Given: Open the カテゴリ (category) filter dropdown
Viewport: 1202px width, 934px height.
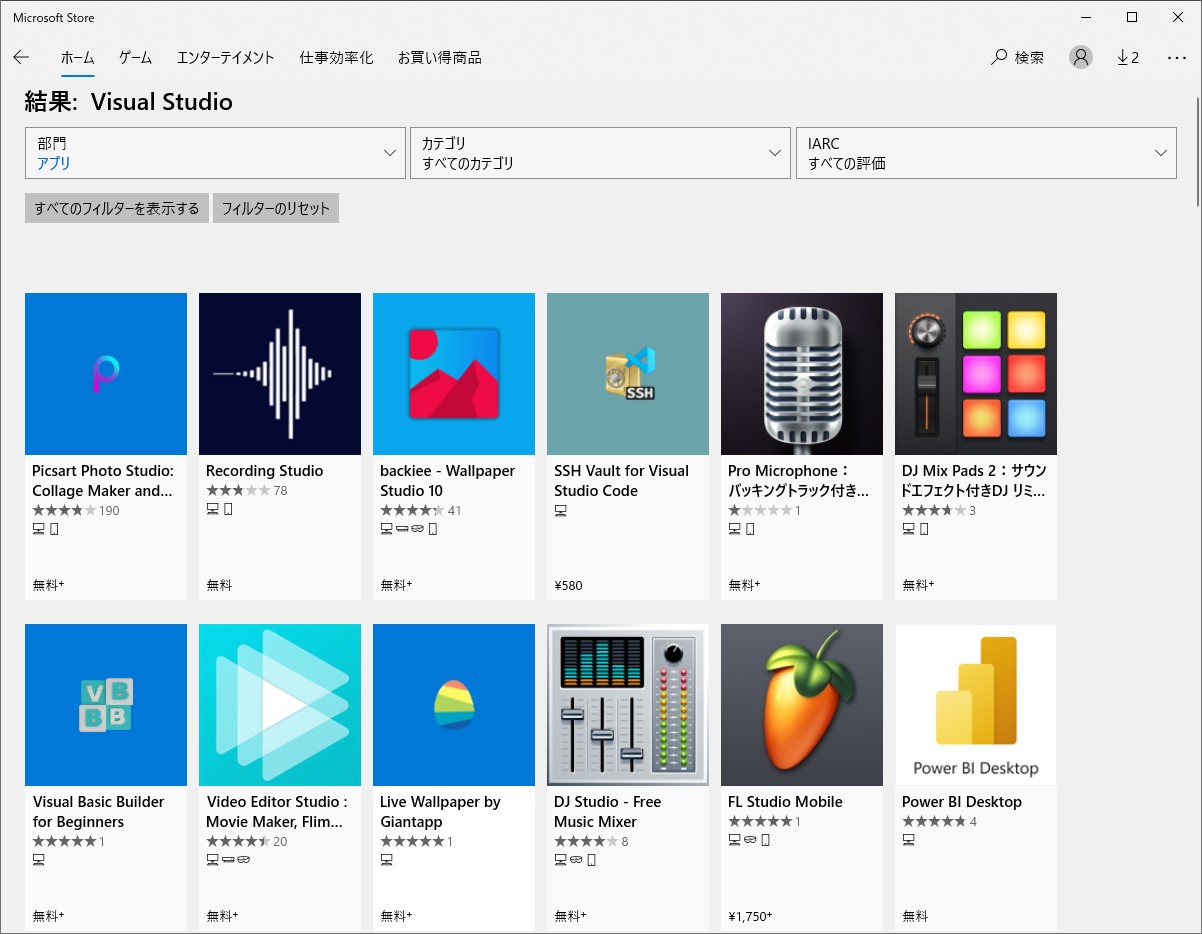Looking at the screenshot, I should 600,152.
